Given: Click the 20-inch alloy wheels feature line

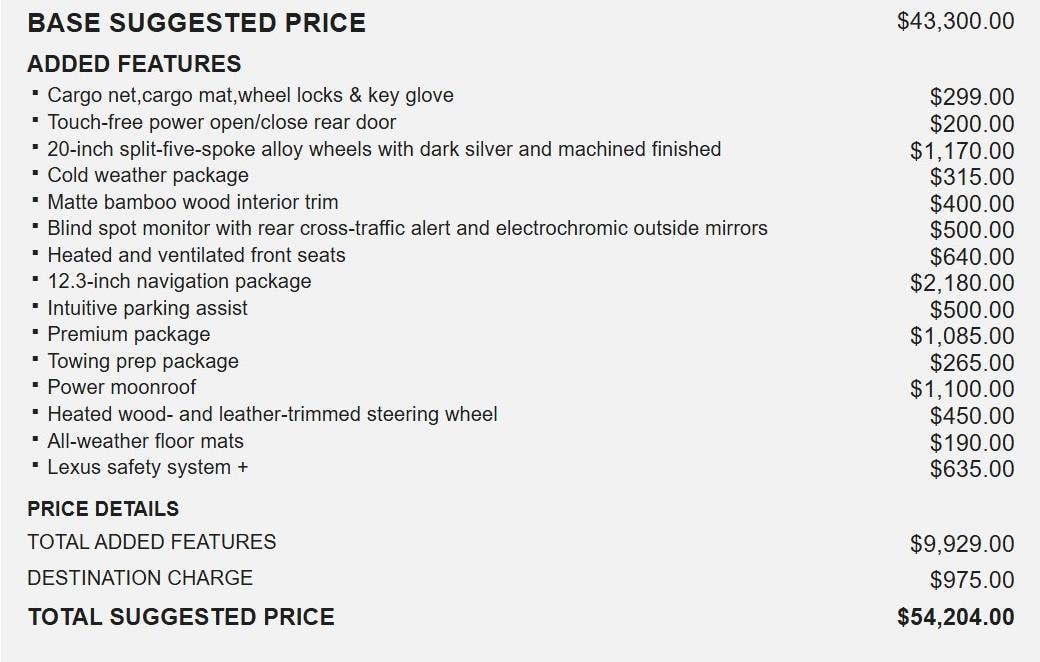Looking at the screenshot, I should point(384,149).
